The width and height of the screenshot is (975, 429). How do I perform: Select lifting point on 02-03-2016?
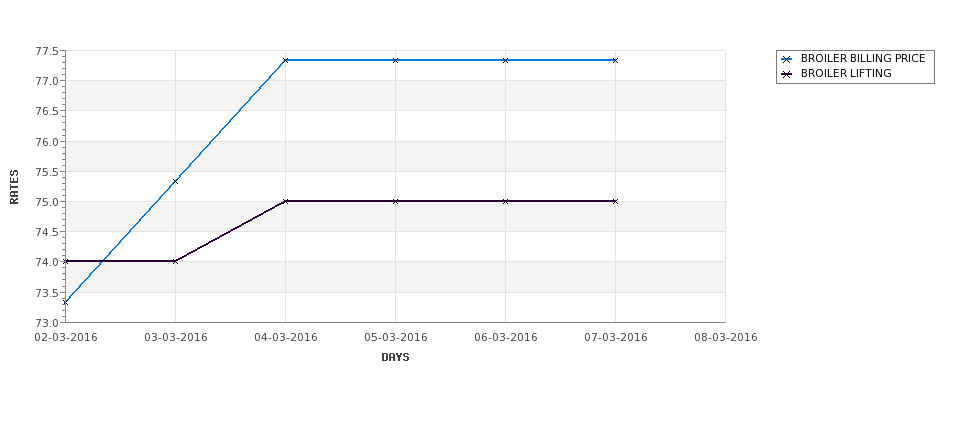65,261
